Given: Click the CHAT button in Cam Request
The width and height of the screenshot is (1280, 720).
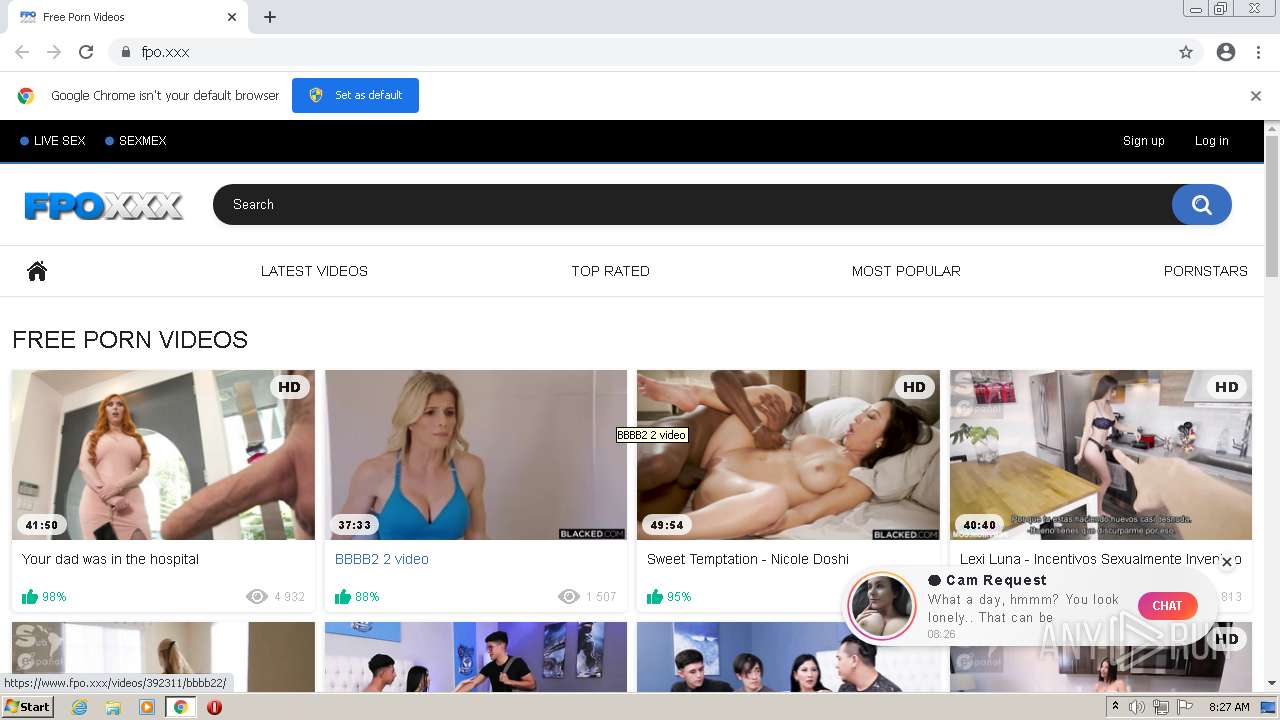Looking at the screenshot, I should coord(1167,606).
